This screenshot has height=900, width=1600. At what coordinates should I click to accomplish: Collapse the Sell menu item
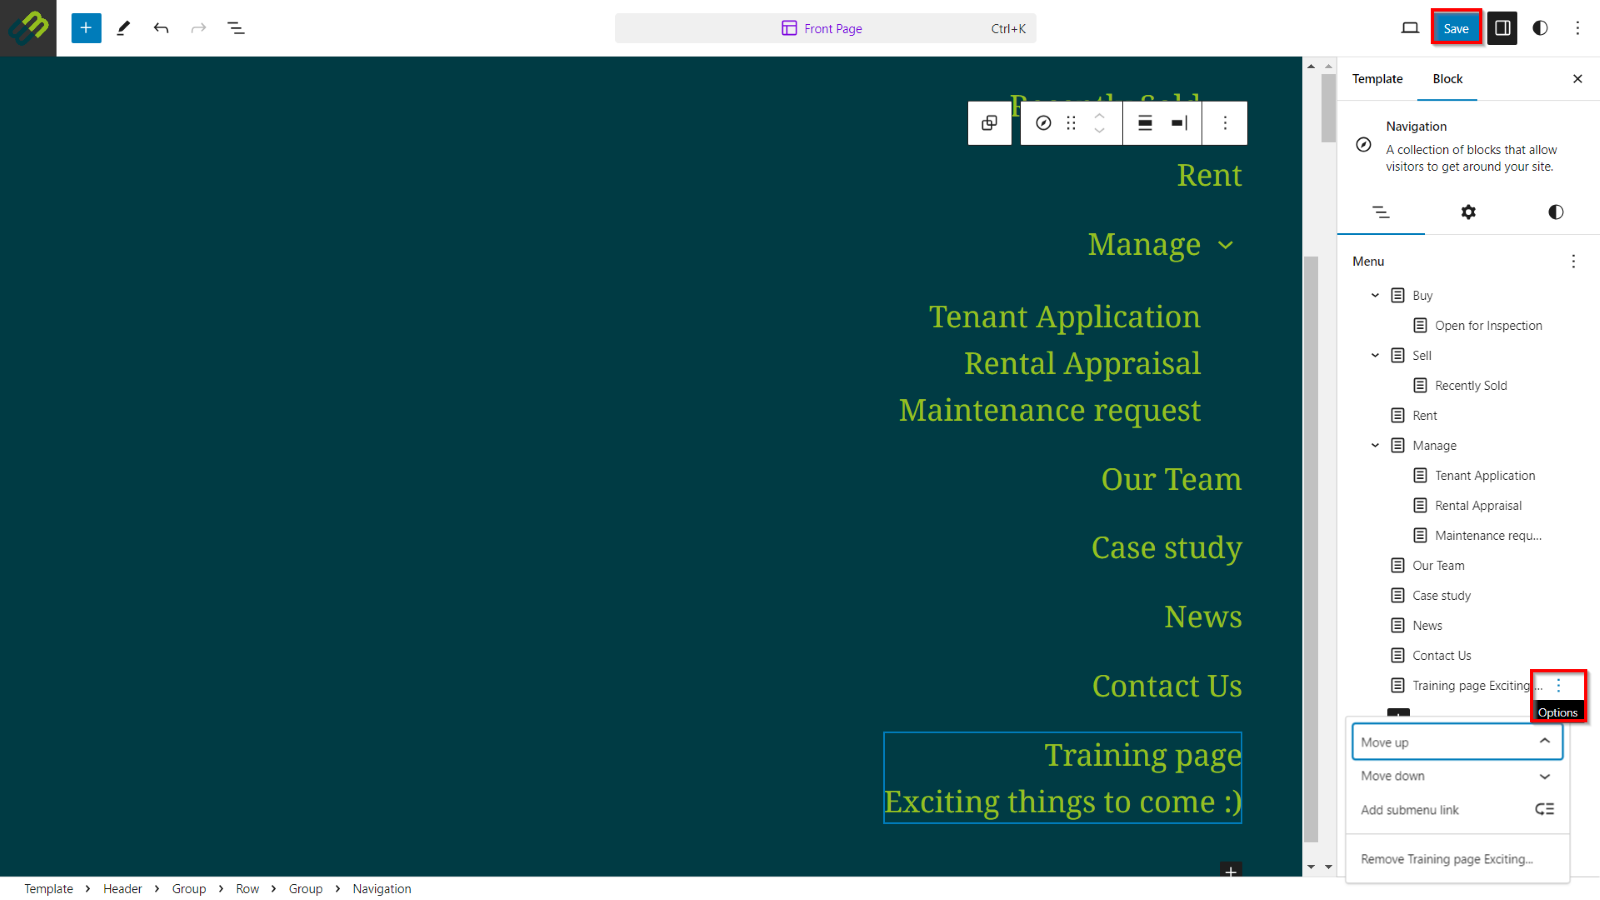(1375, 355)
